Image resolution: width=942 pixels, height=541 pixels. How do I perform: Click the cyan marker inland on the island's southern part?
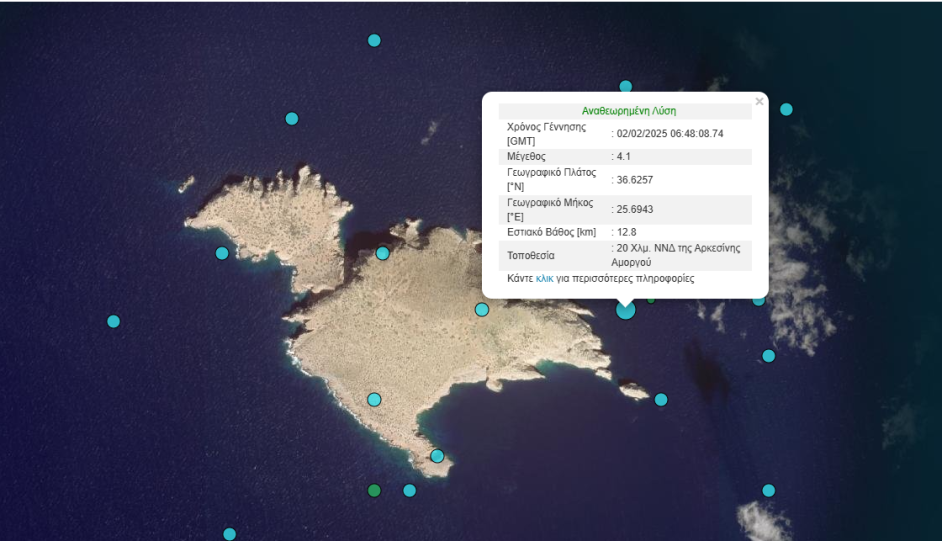tap(374, 399)
